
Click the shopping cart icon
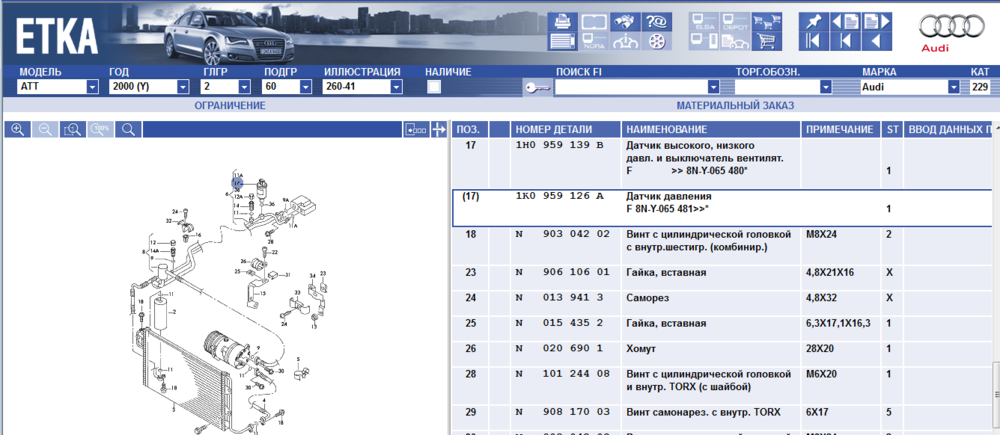tap(768, 41)
